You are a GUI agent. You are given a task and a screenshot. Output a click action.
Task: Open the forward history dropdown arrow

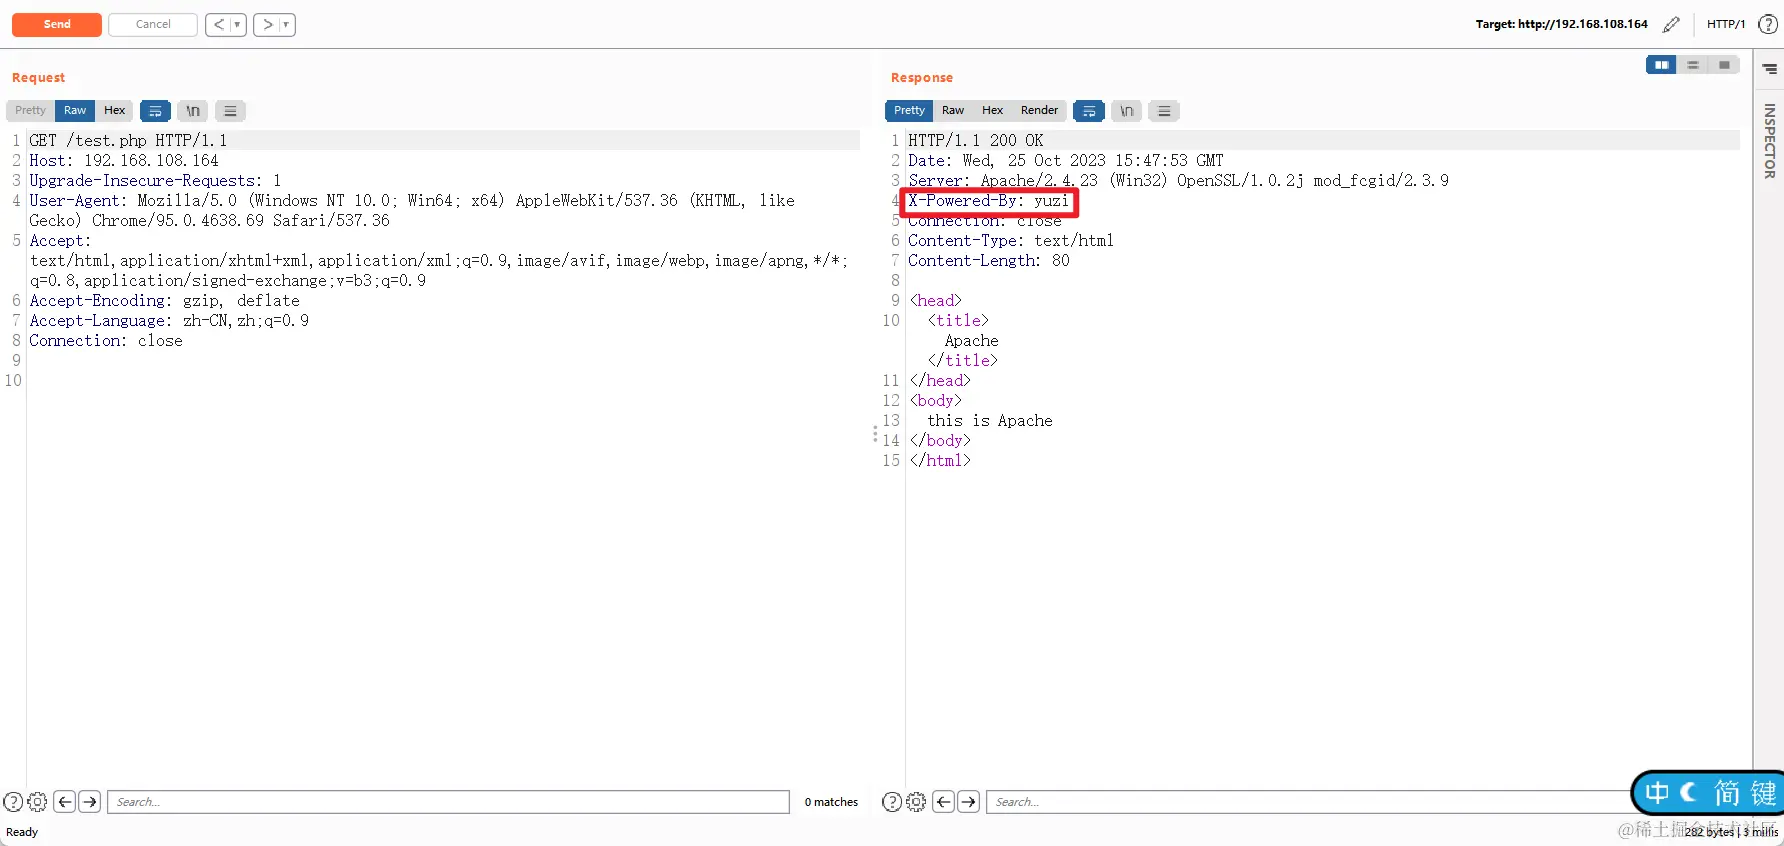[x=287, y=24]
